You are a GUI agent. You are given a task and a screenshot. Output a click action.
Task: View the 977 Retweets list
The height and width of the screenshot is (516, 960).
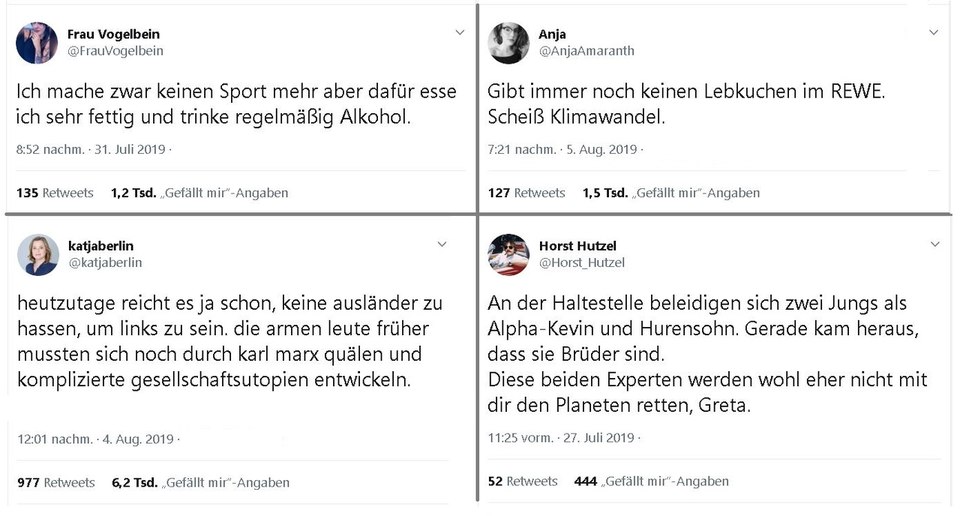[56, 482]
